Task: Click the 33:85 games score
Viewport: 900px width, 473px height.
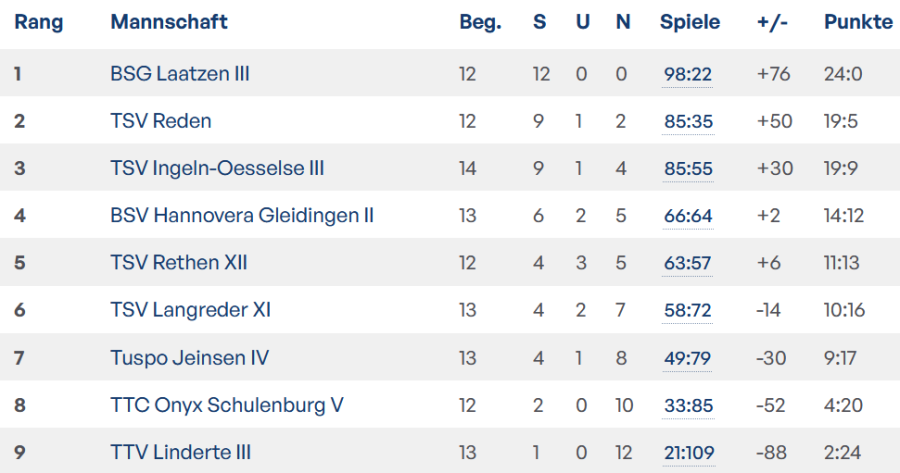Action: (x=688, y=406)
